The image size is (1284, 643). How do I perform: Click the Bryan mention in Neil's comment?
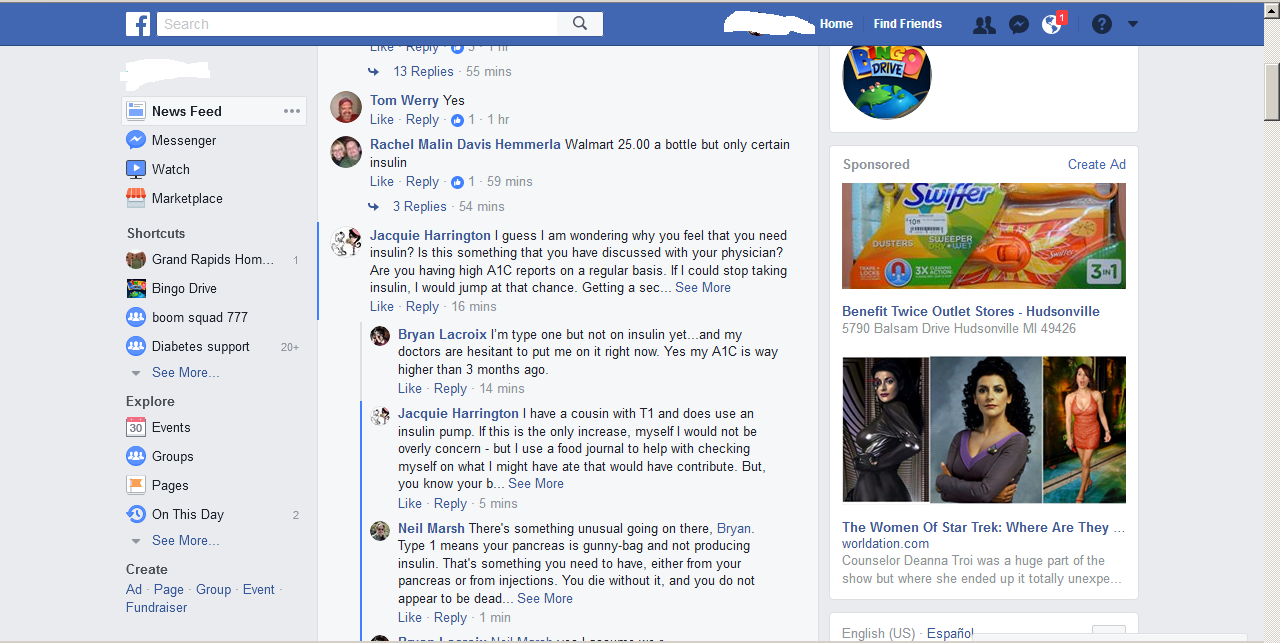[x=734, y=528]
